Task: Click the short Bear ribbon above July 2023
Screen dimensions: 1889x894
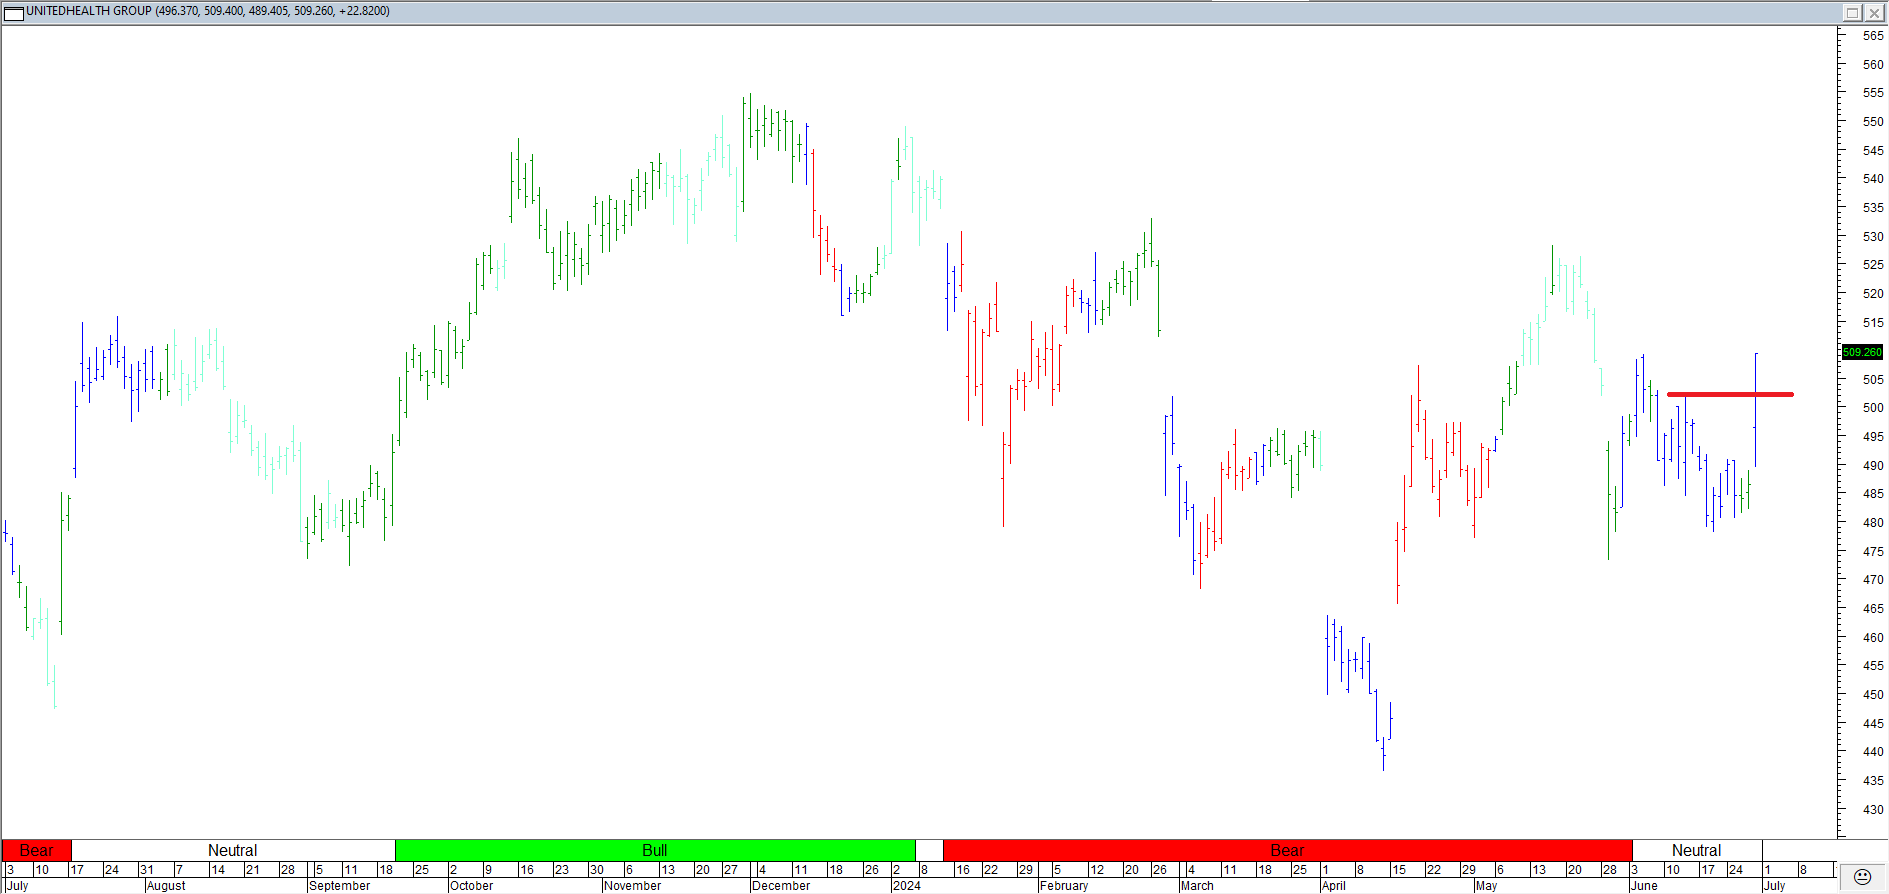Action: coord(36,850)
